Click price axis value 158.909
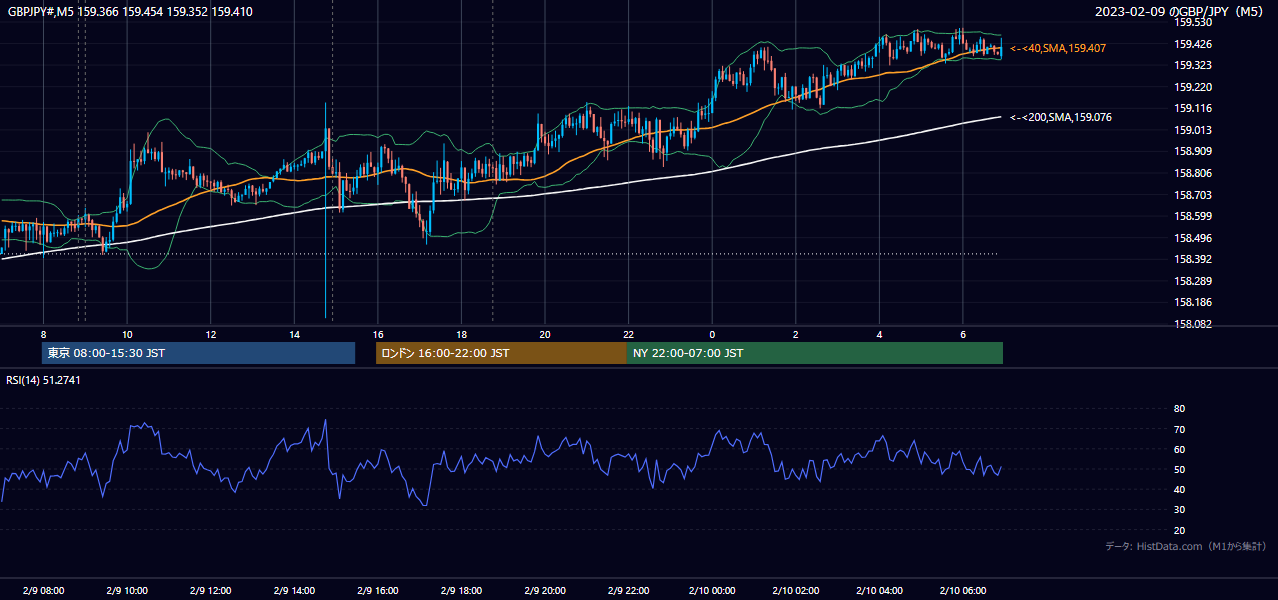 click(x=1193, y=152)
